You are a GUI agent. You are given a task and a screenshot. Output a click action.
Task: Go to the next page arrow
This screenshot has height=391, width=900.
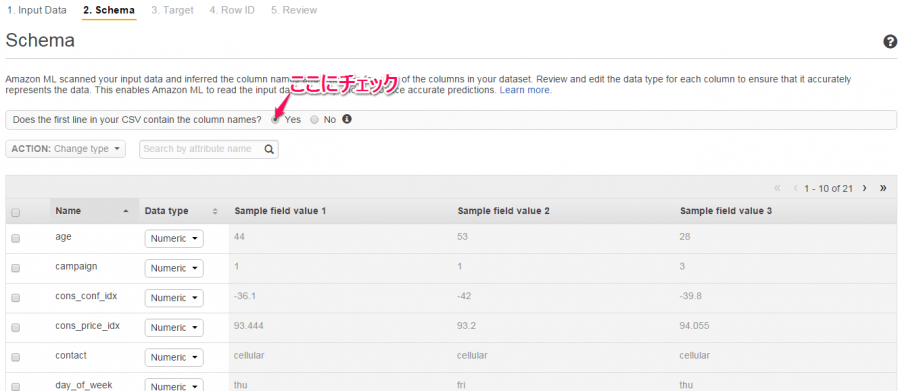click(x=864, y=188)
